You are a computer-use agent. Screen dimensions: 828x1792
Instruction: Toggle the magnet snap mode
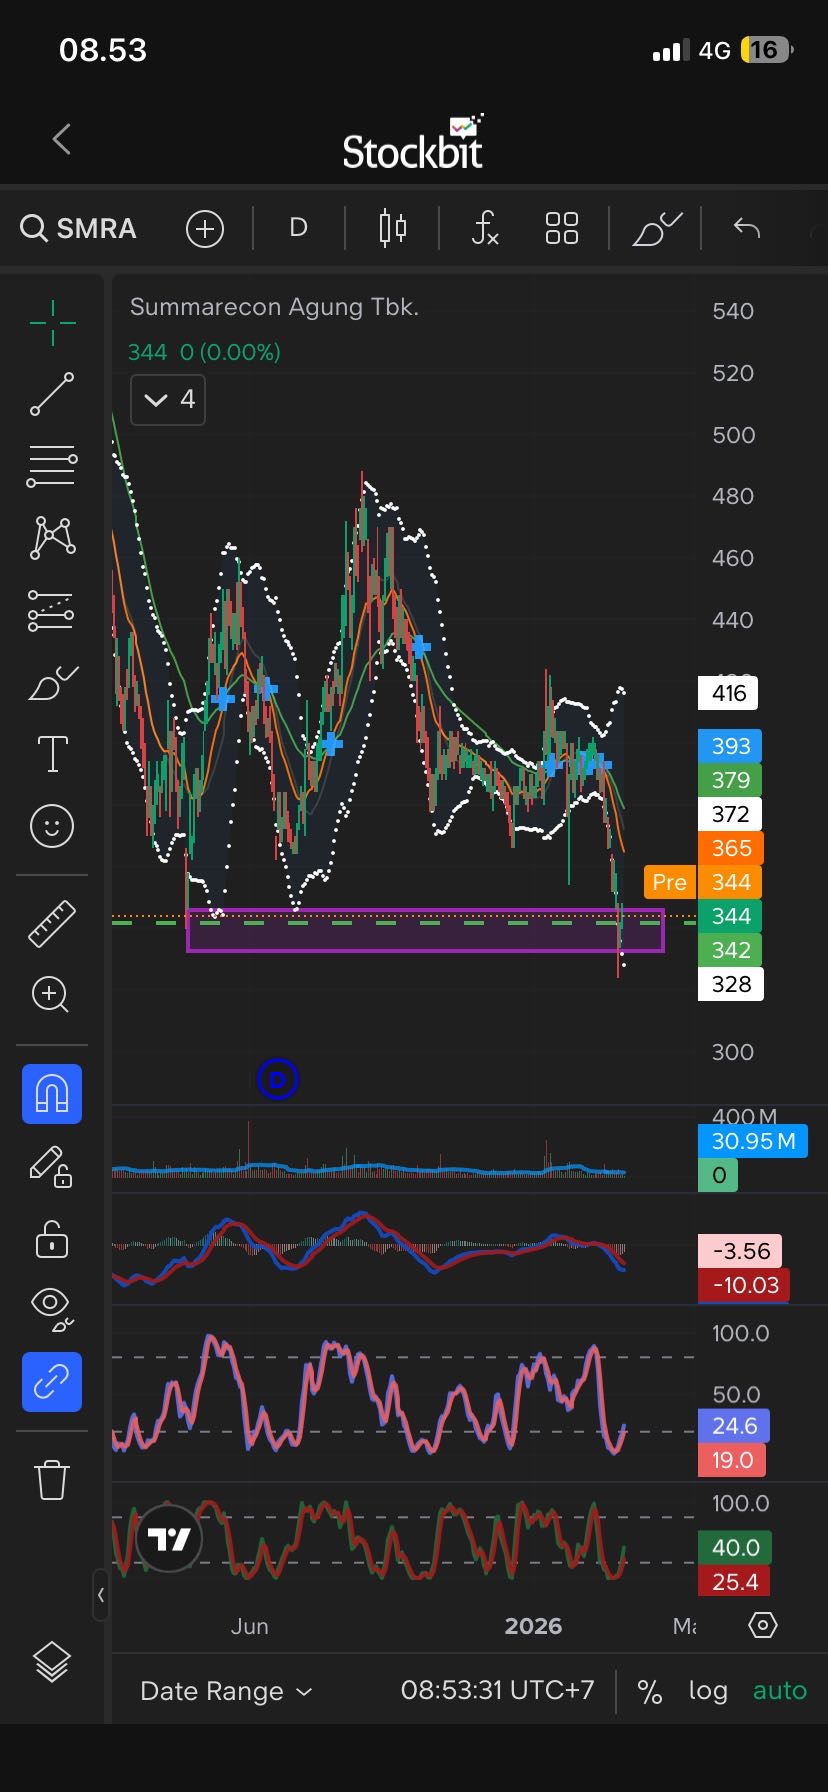(x=52, y=1094)
